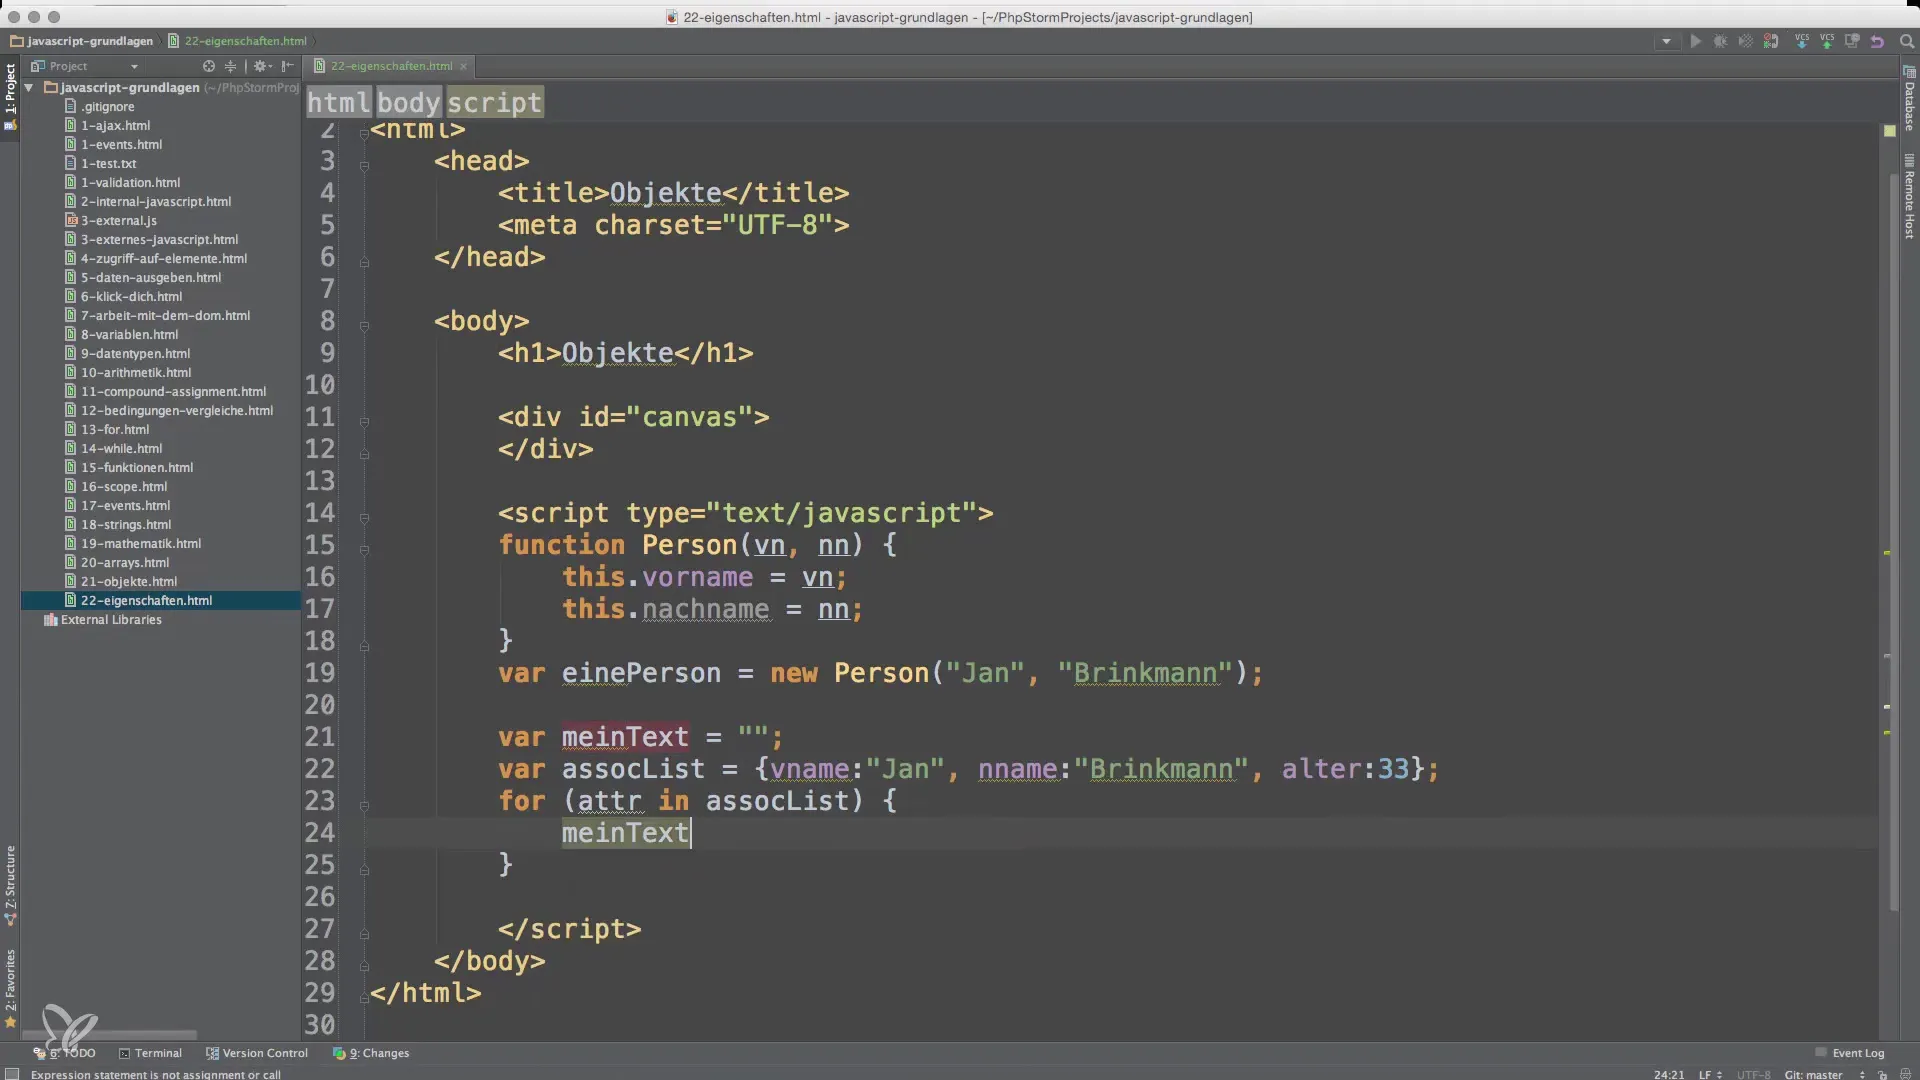Image resolution: width=1920 pixels, height=1080 pixels.
Task: Open Git: master branch popup
Action: (x=1824, y=1074)
